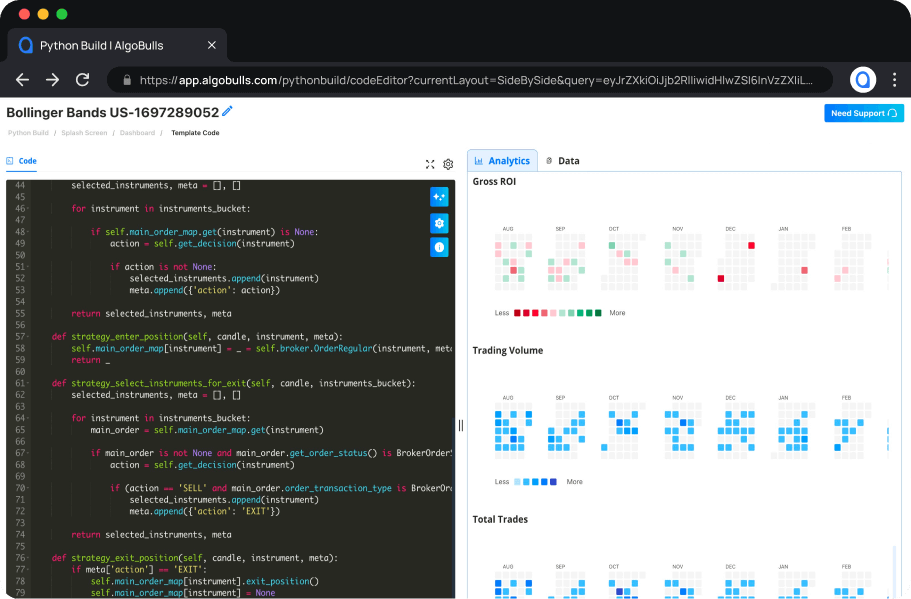911x599 pixels.
Task: Open the AlgoBulls profile avatar
Action: 863,80
